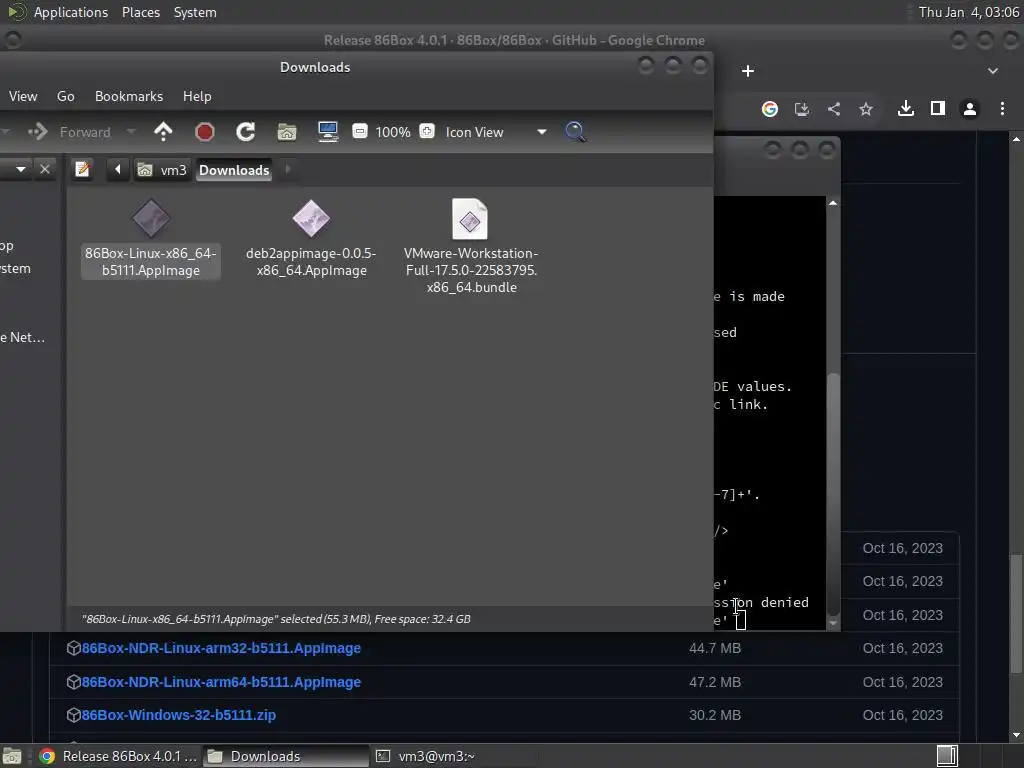The height and width of the screenshot is (768, 1024).
Task: Click the Chrome page vertical scrollbar
Action: pos(1016,614)
